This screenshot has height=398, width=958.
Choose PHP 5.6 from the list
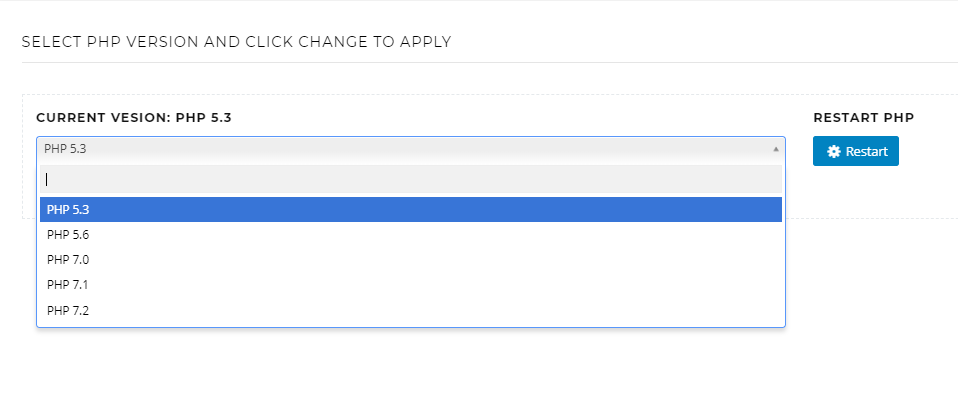coord(411,235)
